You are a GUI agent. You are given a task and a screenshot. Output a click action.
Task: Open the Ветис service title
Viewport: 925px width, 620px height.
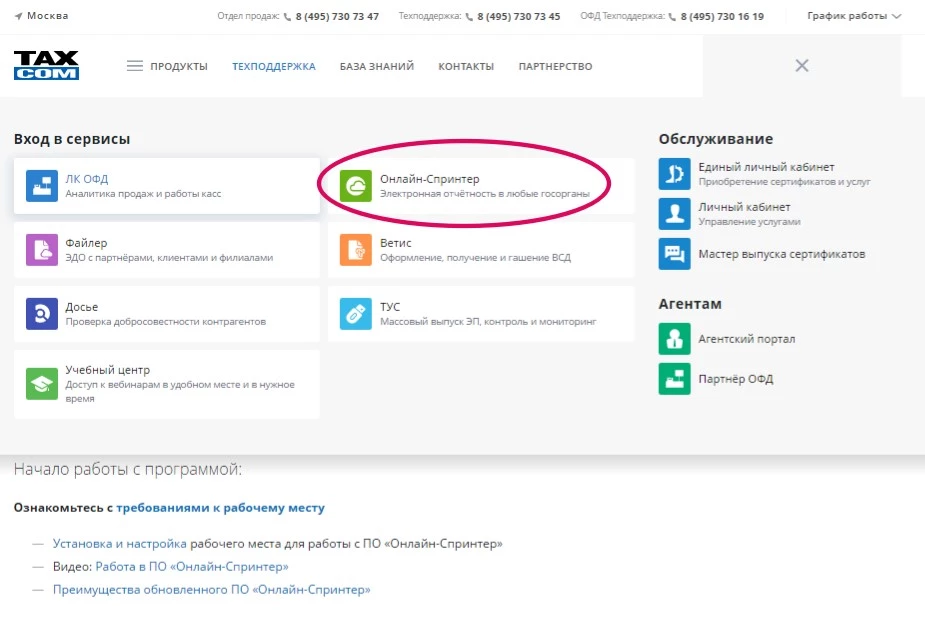click(x=396, y=243)
